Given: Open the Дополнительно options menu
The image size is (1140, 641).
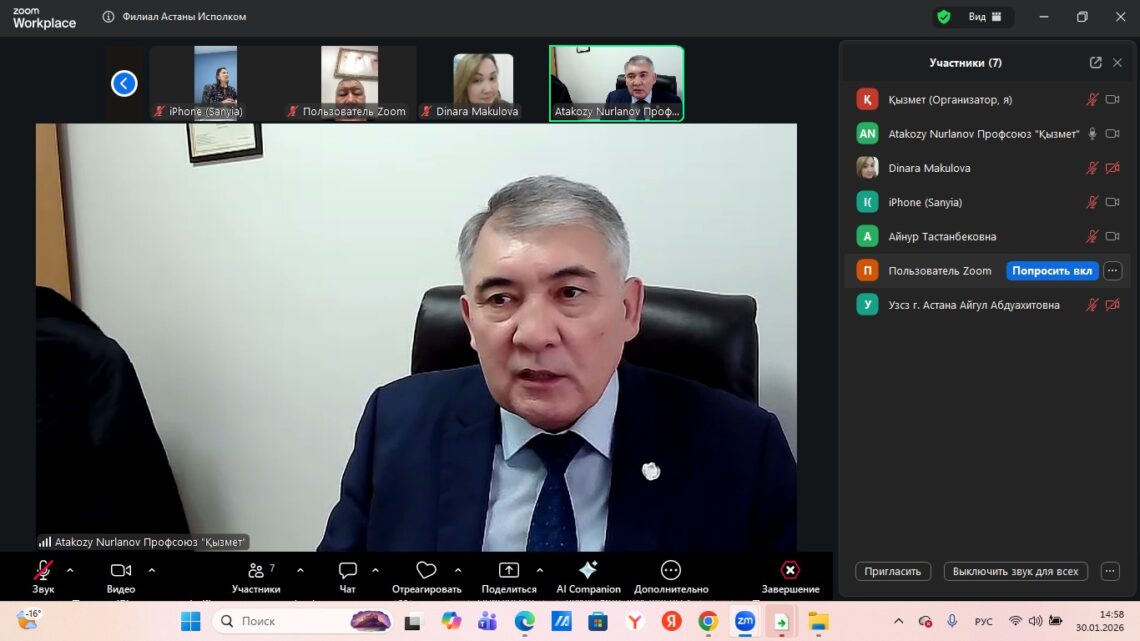Looking at the screenshot, I should pyautogui.click(x=669, y=570).
